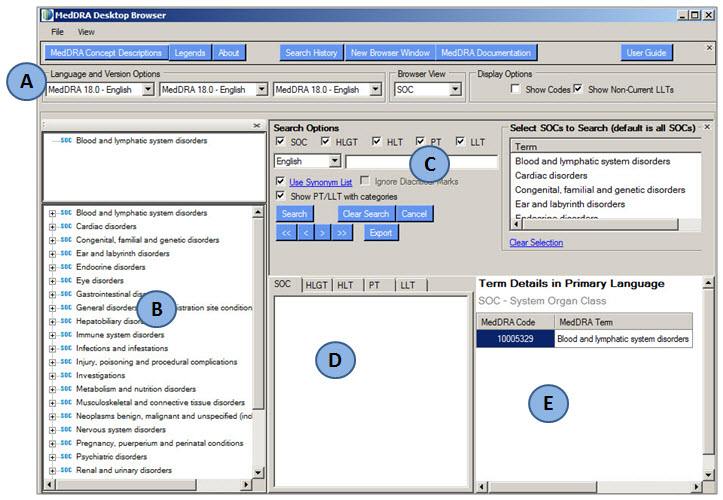Open the File menu

pos(58,32)
